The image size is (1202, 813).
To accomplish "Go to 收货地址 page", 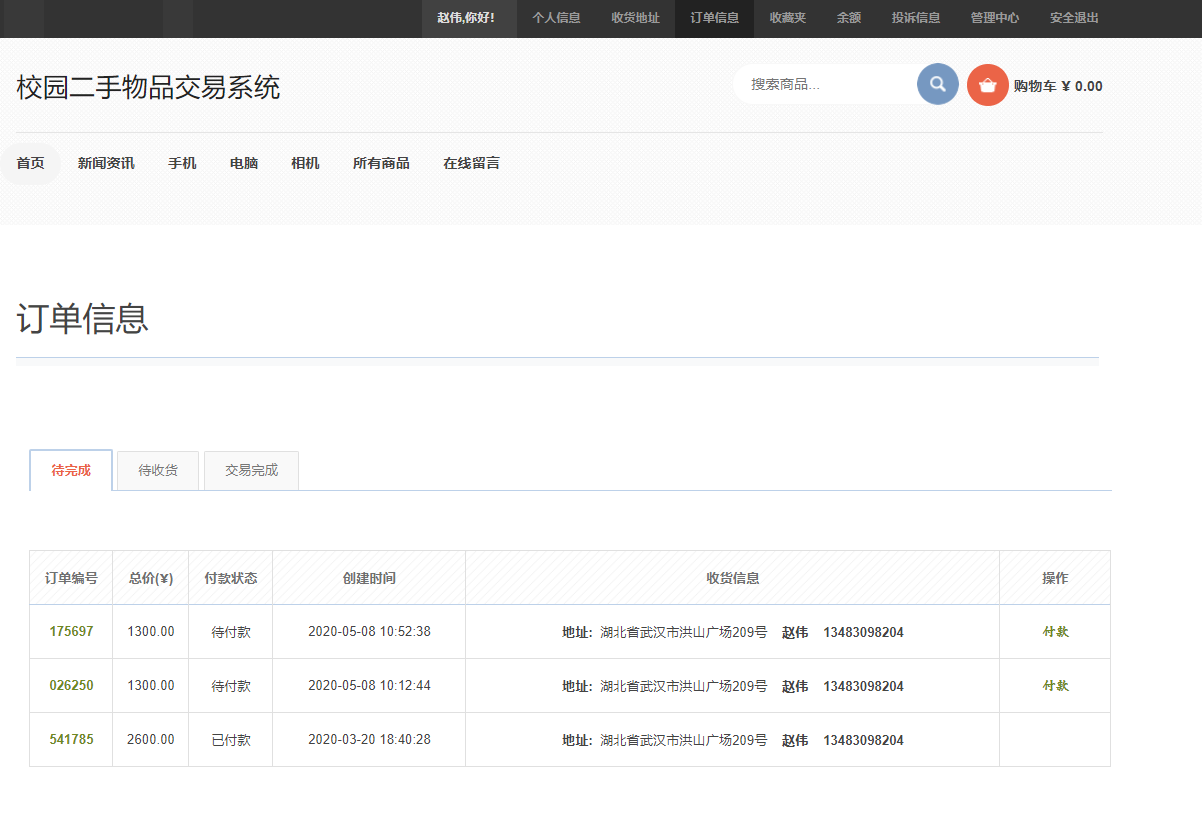I will tap(636, 18).
